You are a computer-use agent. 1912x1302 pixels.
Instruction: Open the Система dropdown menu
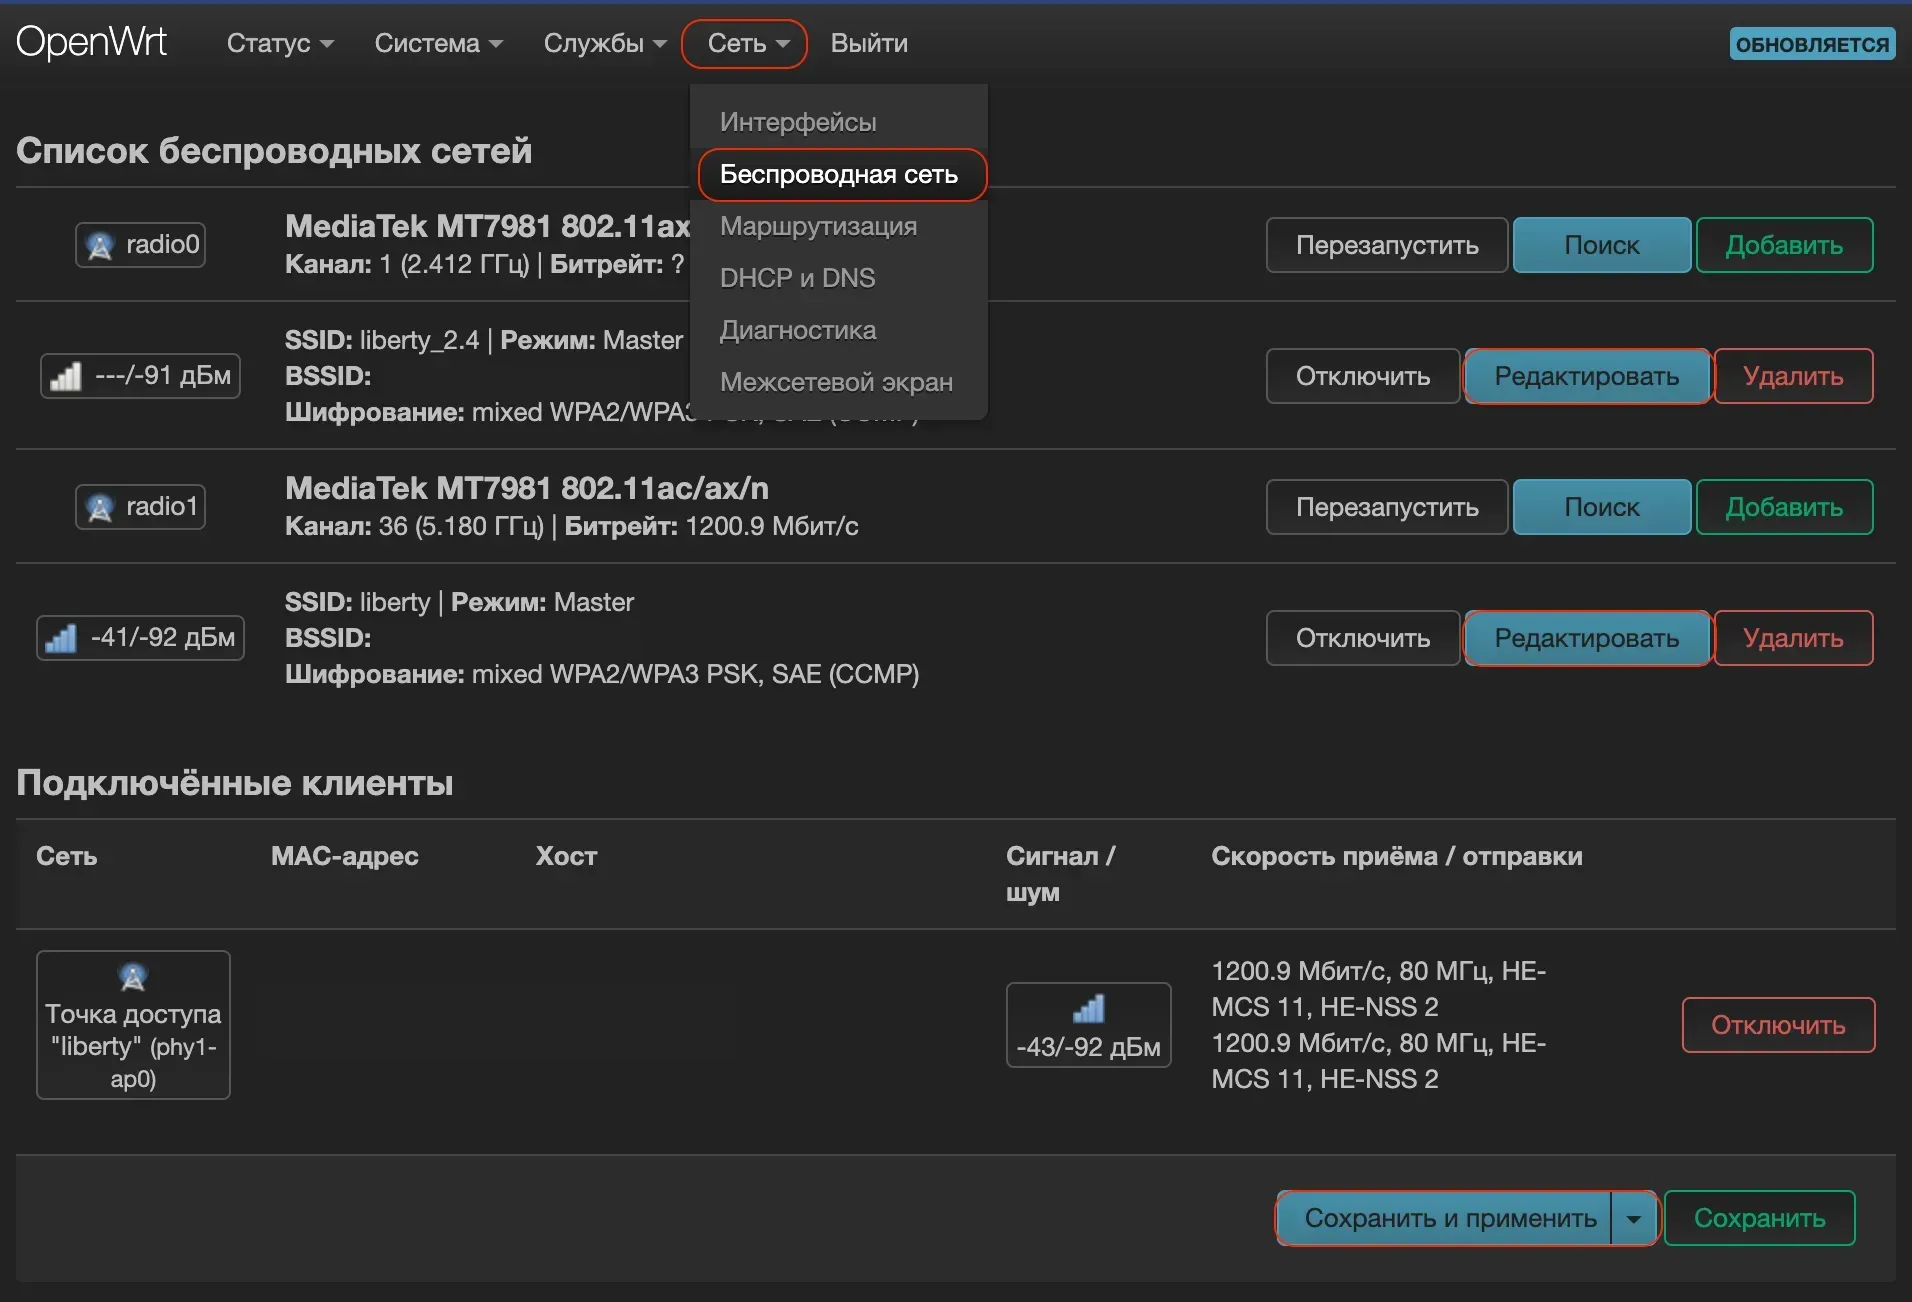pyautogui.click(x=438, y=44)
